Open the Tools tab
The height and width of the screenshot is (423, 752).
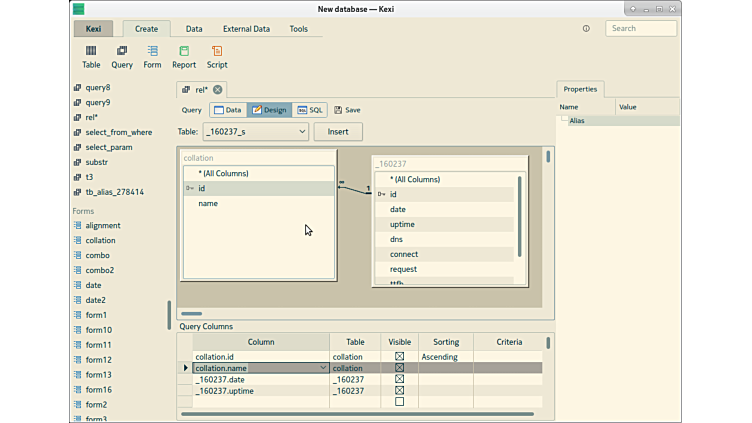coord(298,29)
